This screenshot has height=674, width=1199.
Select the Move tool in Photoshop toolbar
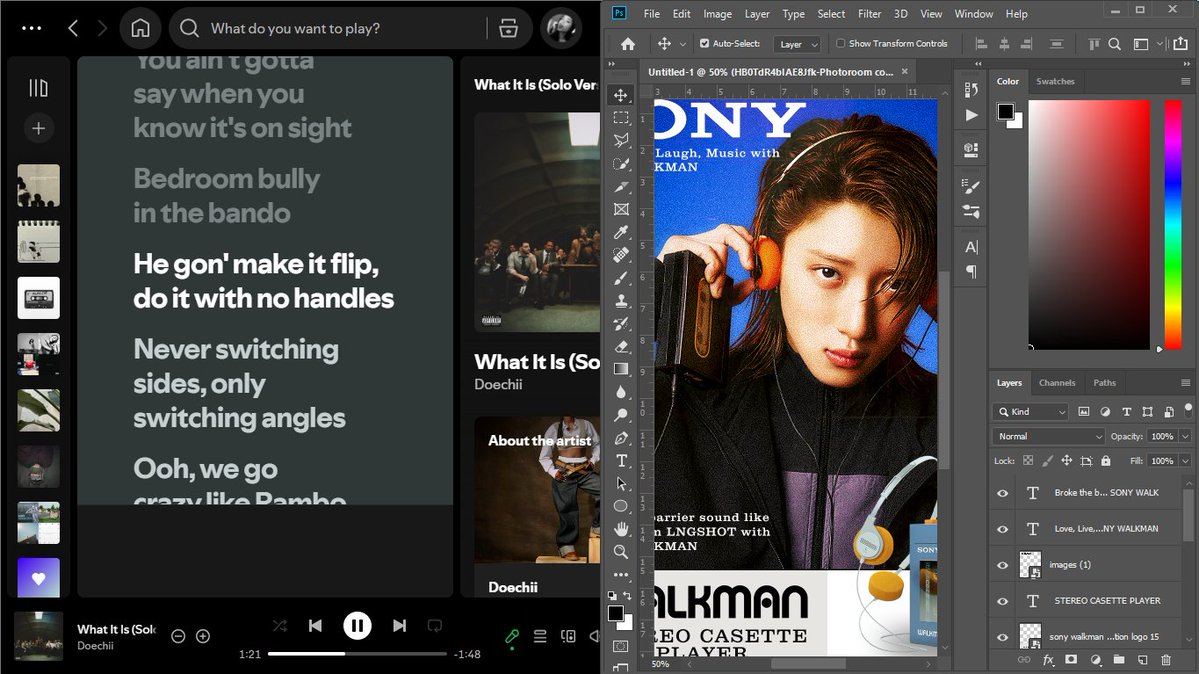coord(621,95)
